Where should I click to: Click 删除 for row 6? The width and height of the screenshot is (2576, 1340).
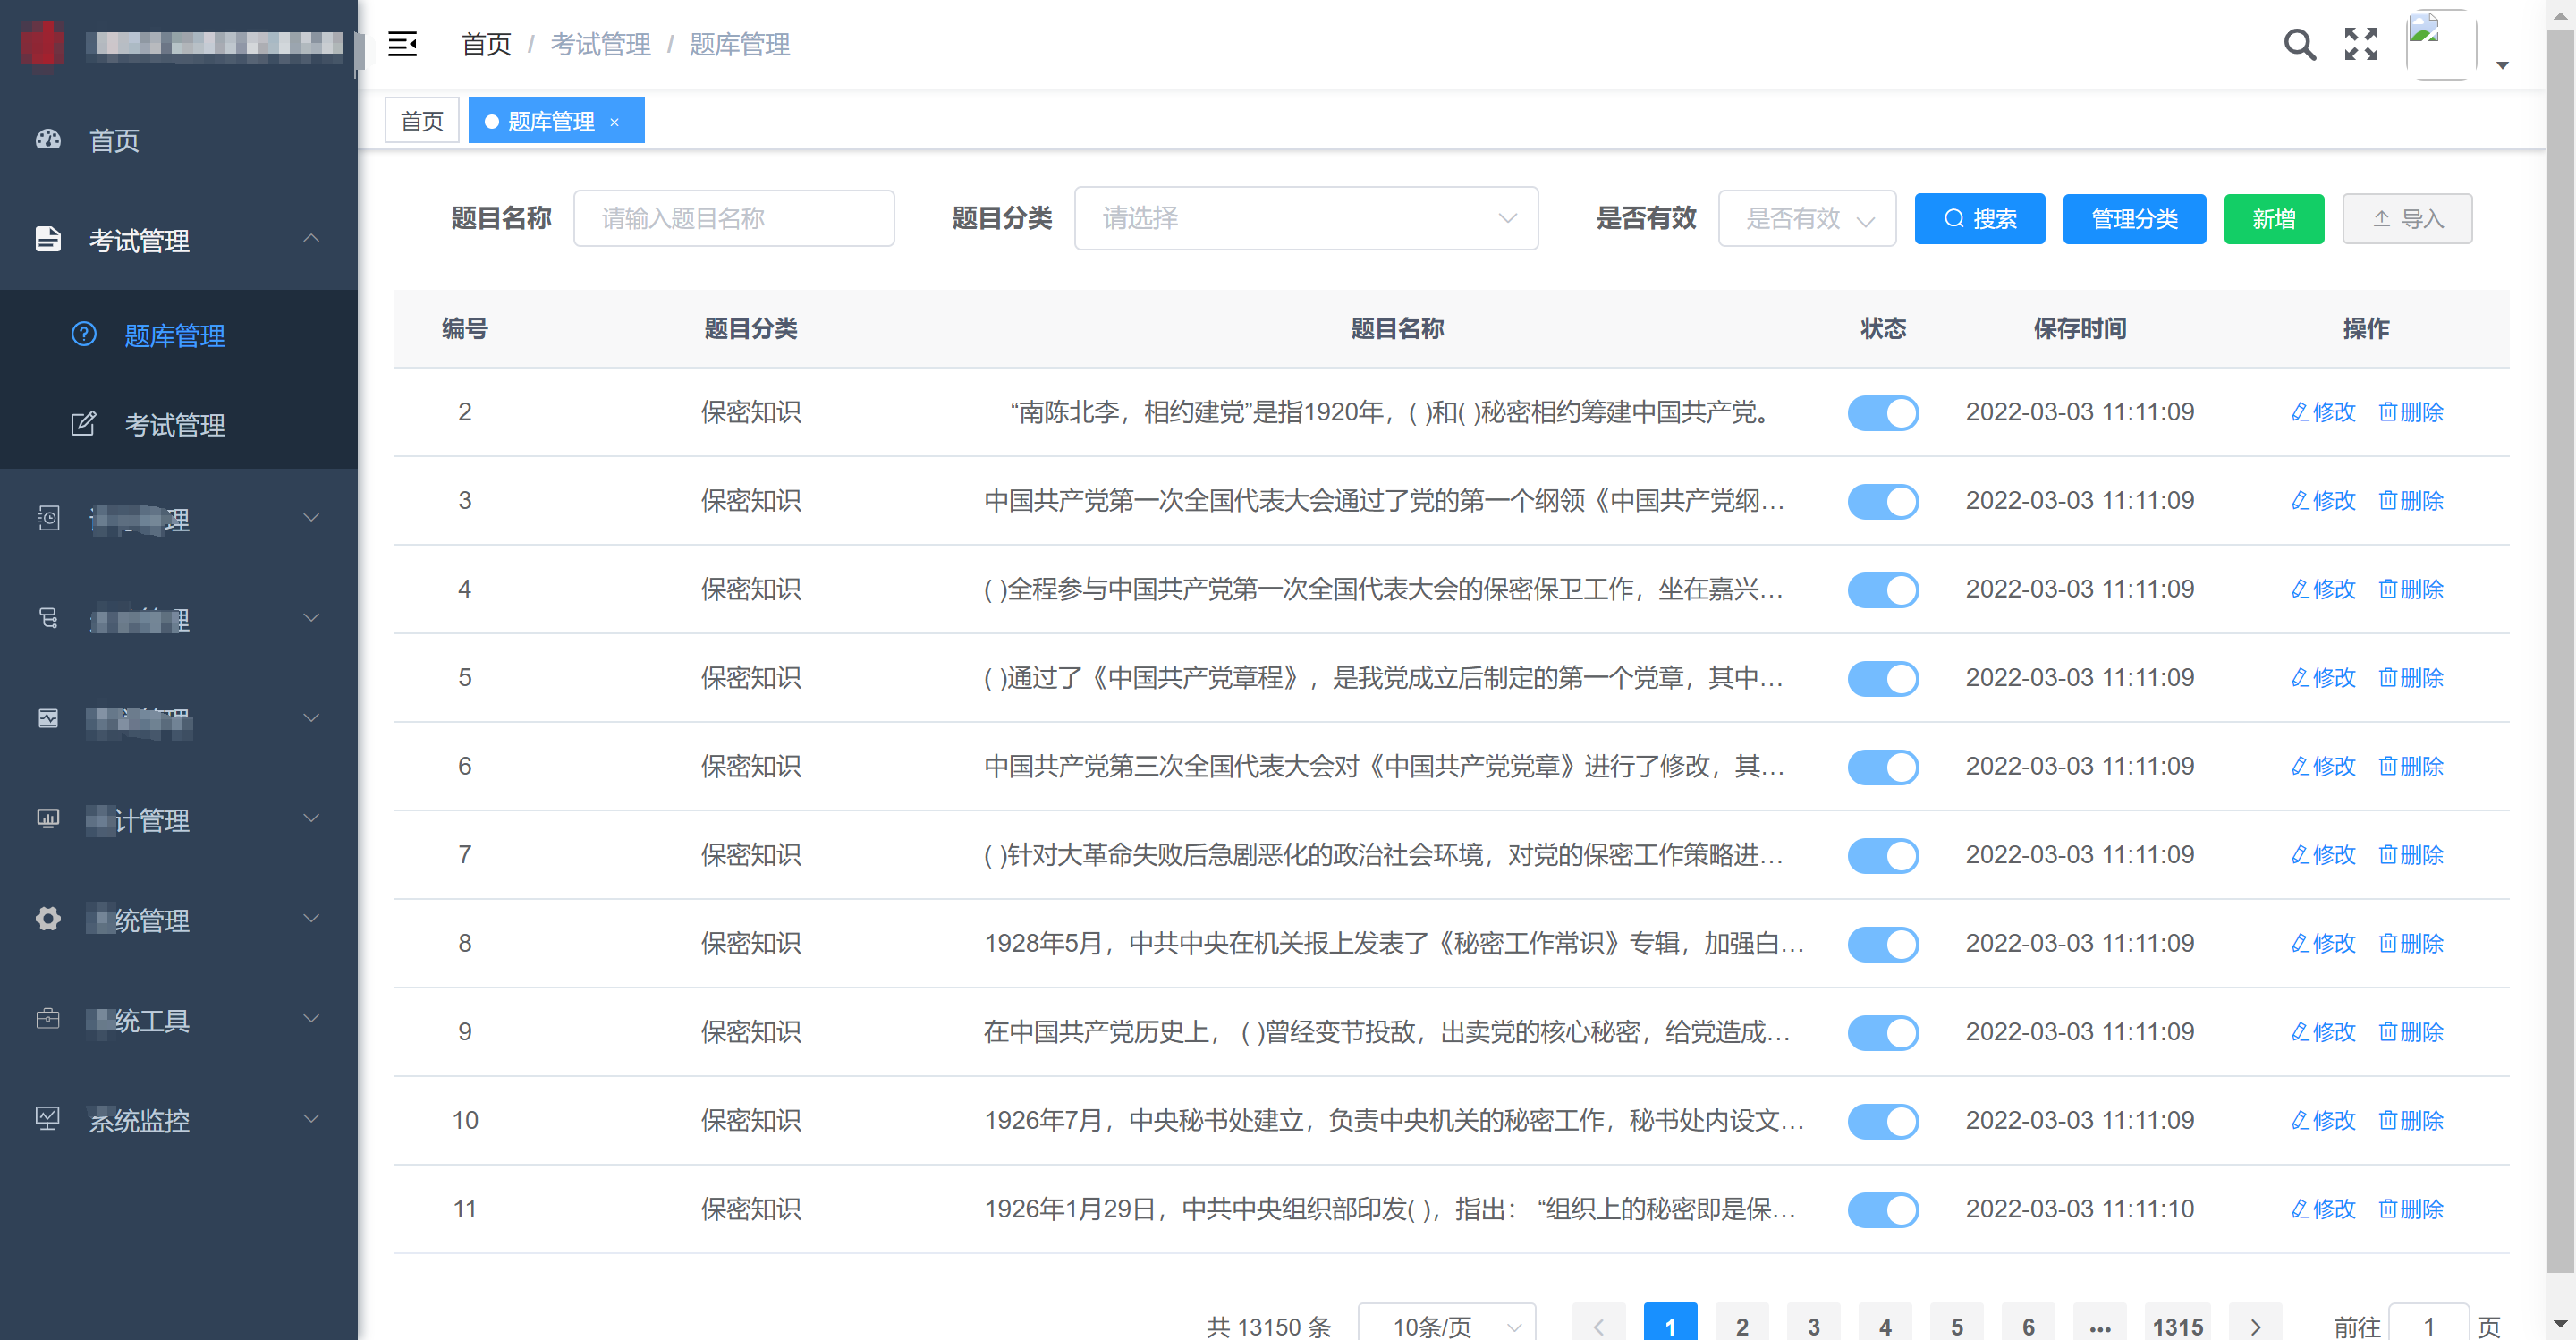2411,766
